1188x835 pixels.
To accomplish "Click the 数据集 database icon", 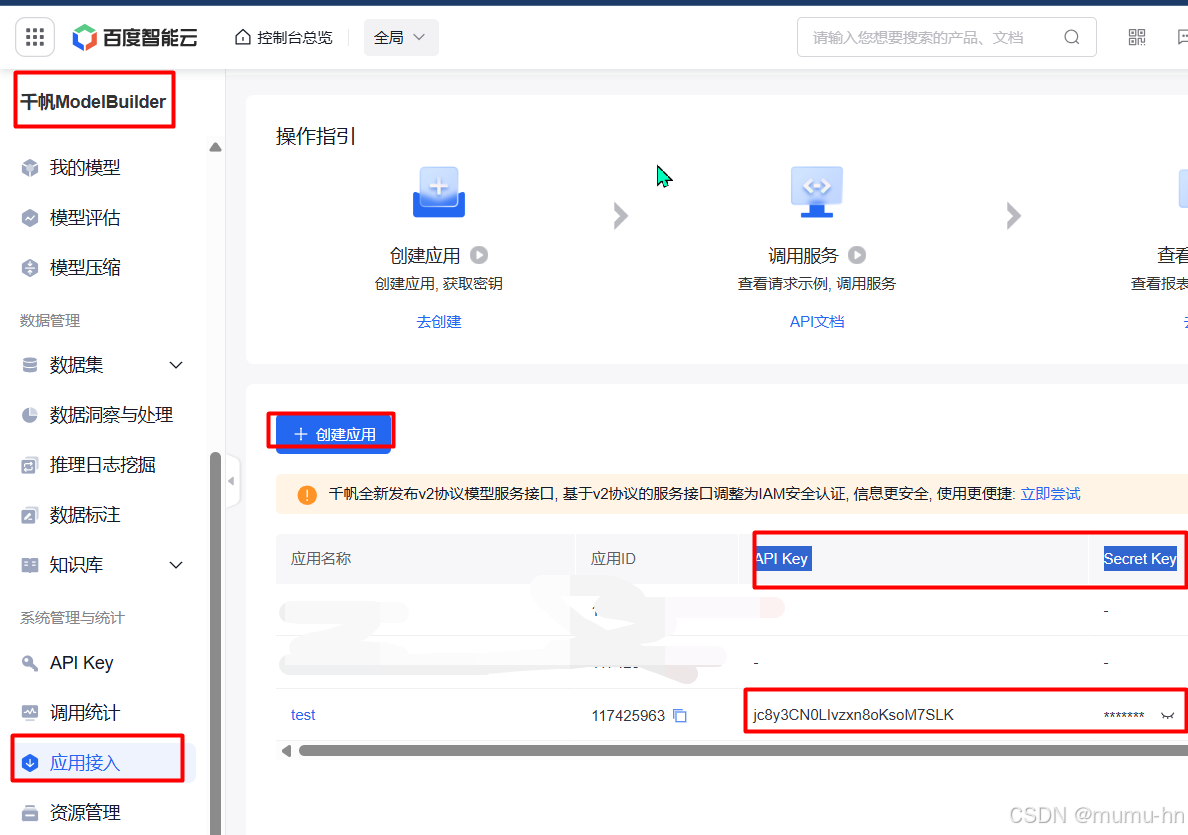I will pyautogui.click(x=30, y=365).
